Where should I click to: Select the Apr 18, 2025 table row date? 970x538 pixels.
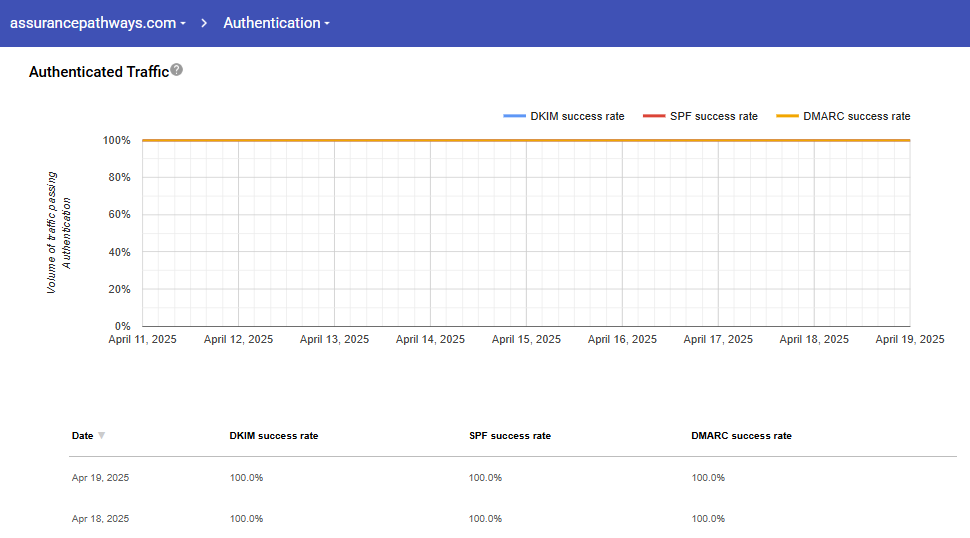pyautogui.click(x=100, y=519)
